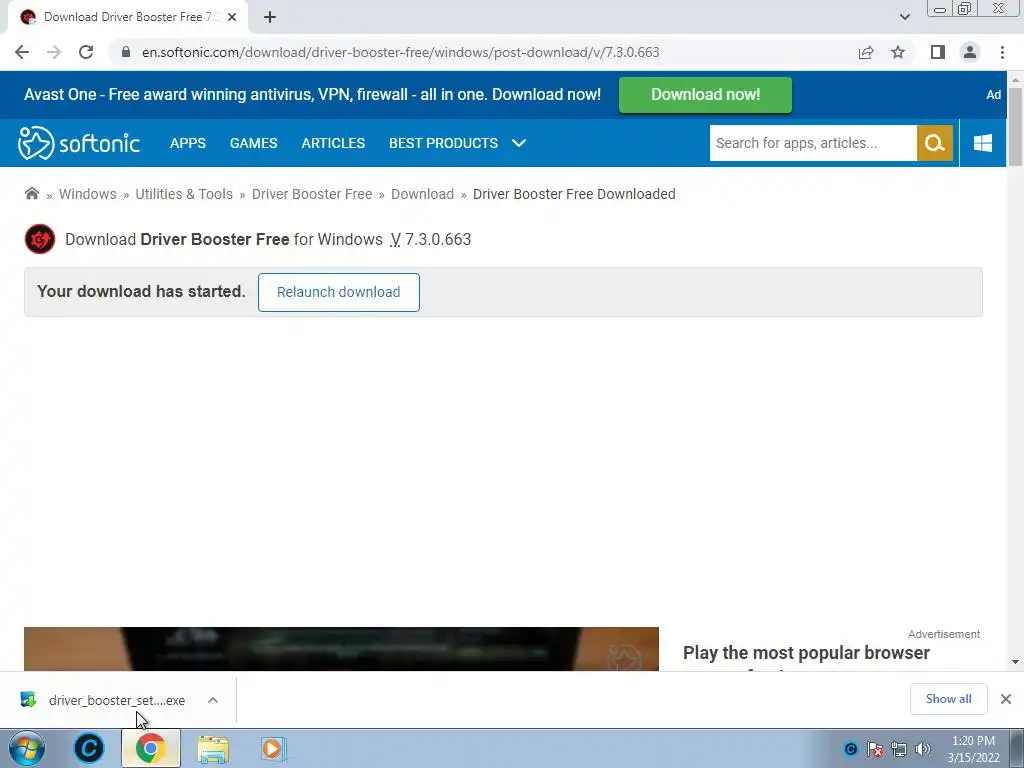Open the Chrome profile avatar icon
1024x768 pixels.
tap(970, 52)
